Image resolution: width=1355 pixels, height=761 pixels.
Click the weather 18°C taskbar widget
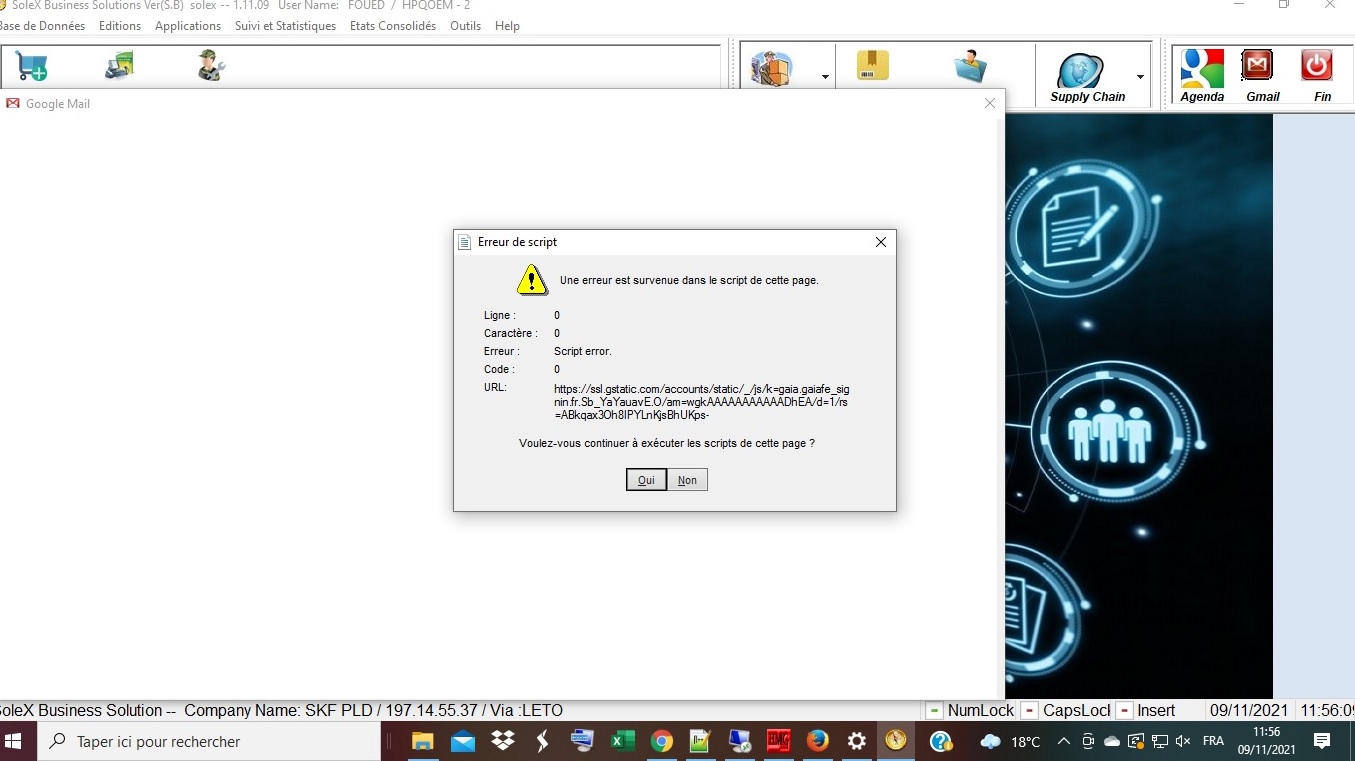click(x=1011, y=741)
